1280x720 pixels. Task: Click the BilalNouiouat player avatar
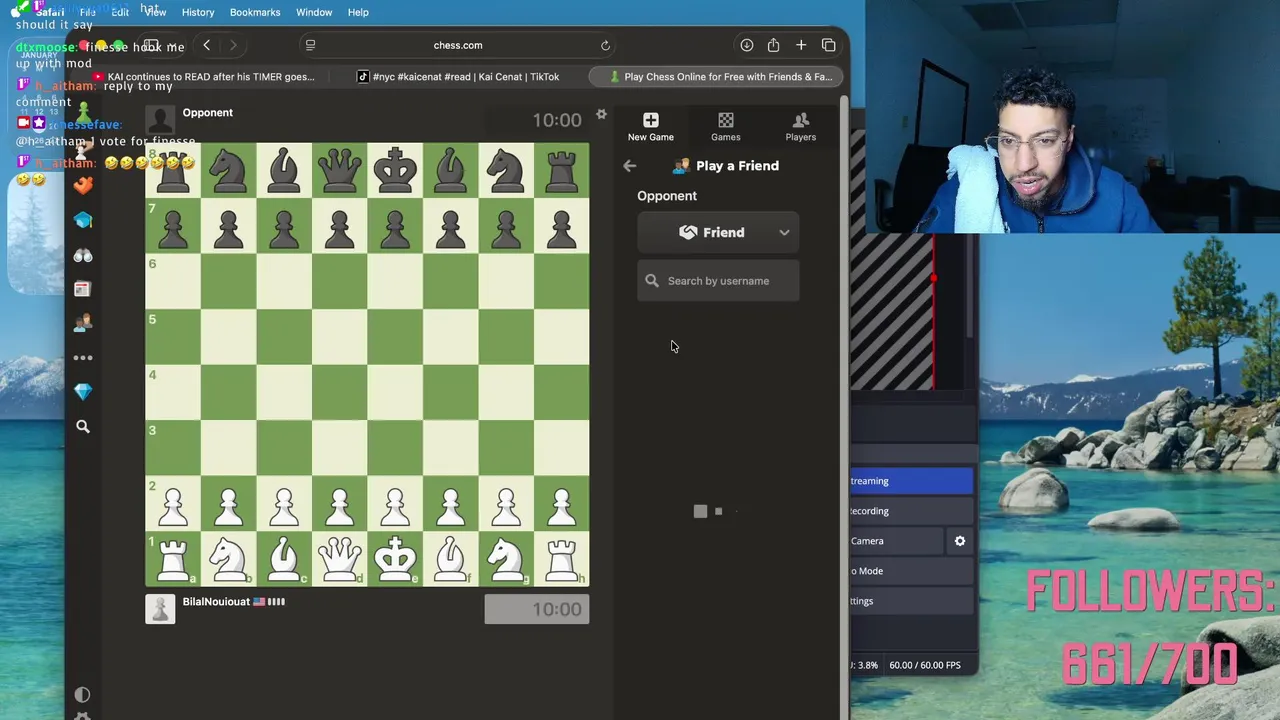pos(160,609)
